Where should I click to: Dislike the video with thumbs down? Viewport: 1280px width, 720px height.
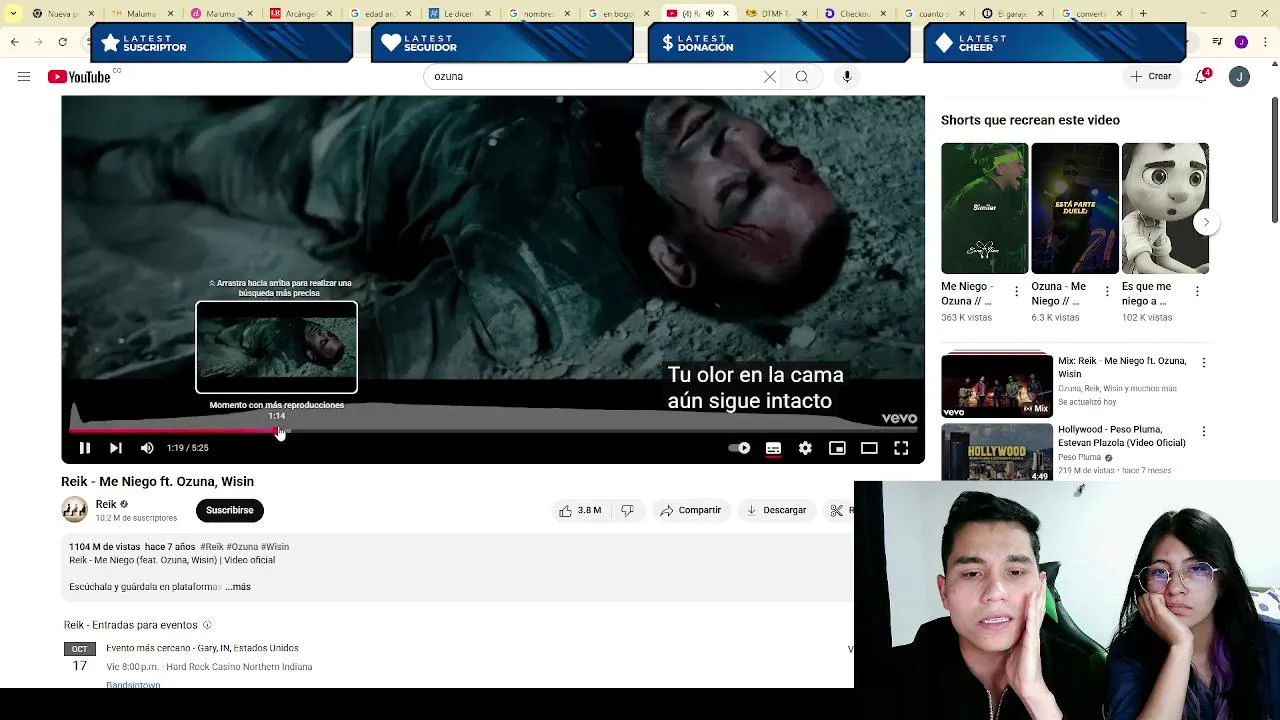(x=627, y=510)
